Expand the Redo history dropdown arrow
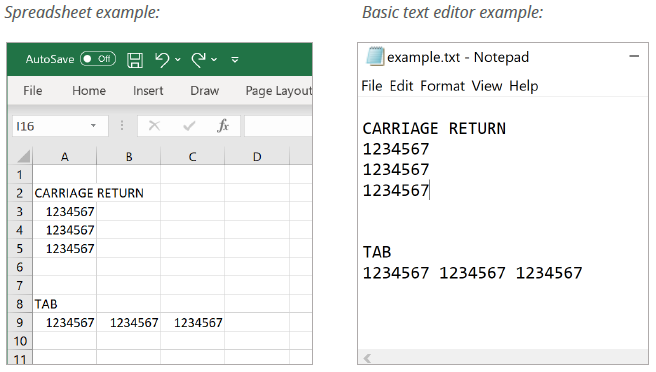656x372 pixels. click(x=214, y=60)
